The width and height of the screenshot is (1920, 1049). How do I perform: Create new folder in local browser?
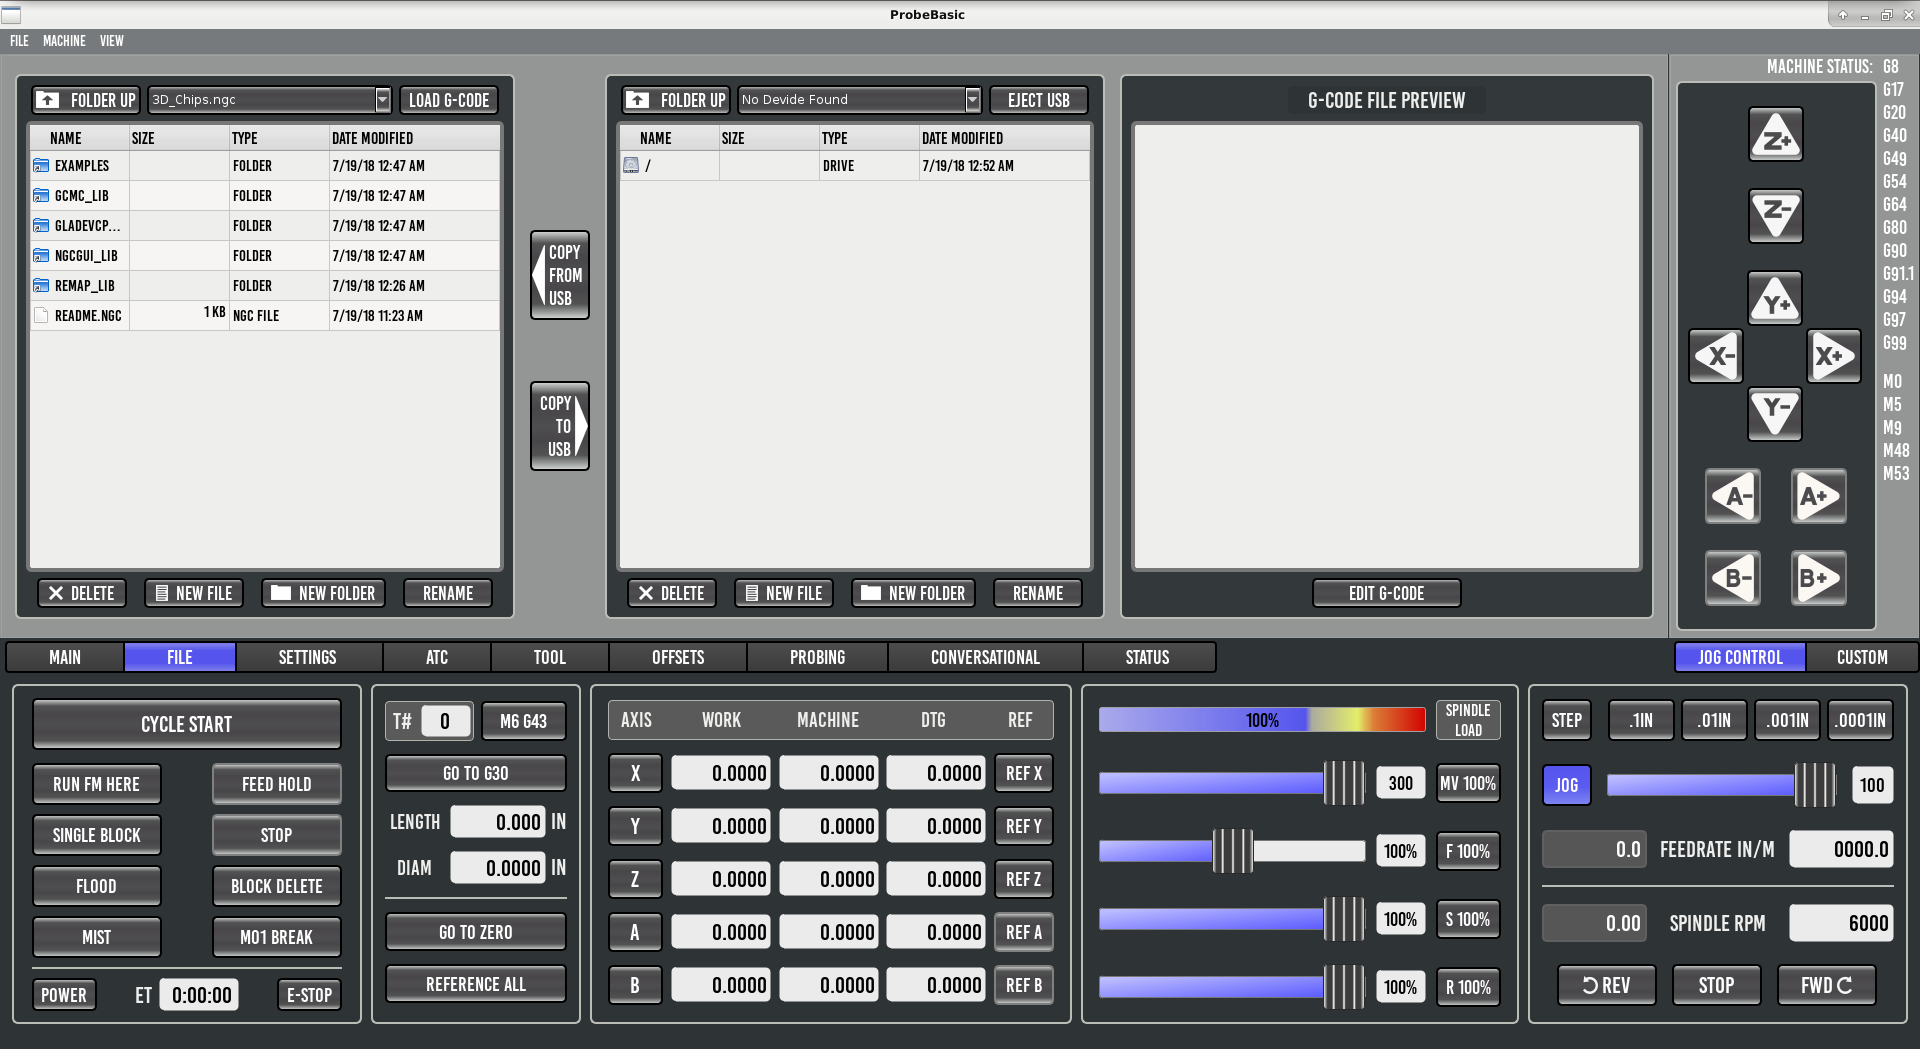[x=323, y=593]
